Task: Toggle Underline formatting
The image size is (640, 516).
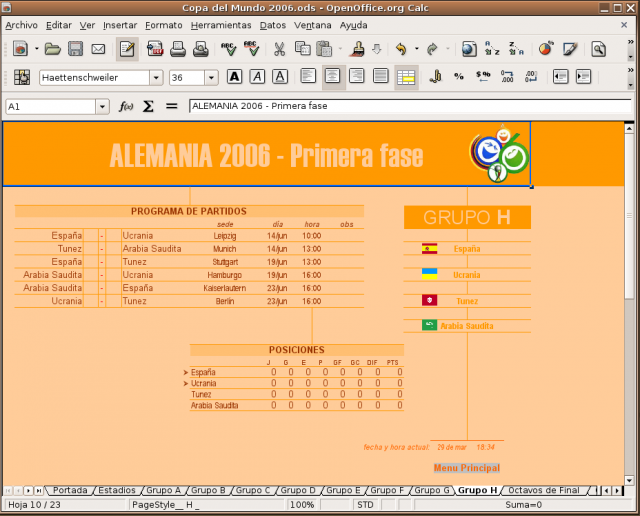Action: [280, 77]
